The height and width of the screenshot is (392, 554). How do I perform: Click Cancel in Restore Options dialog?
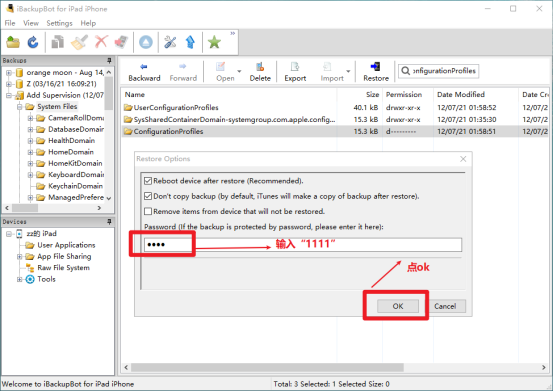point(445,306)
